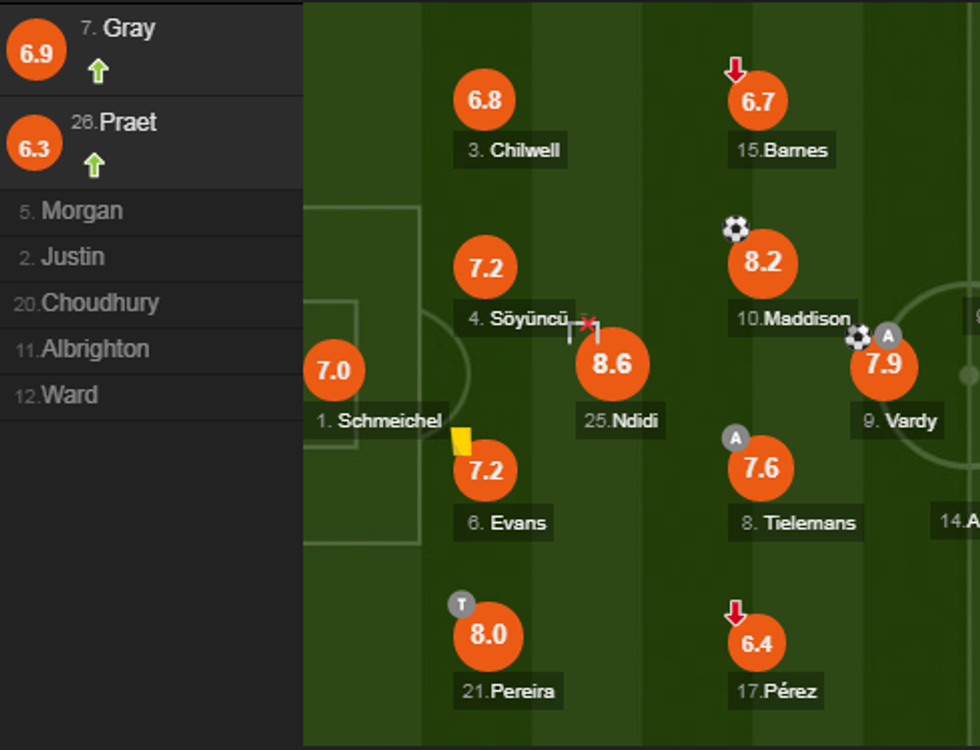
Task: Click the assist badge on Tielemans
Action: (x=735, y=438)
